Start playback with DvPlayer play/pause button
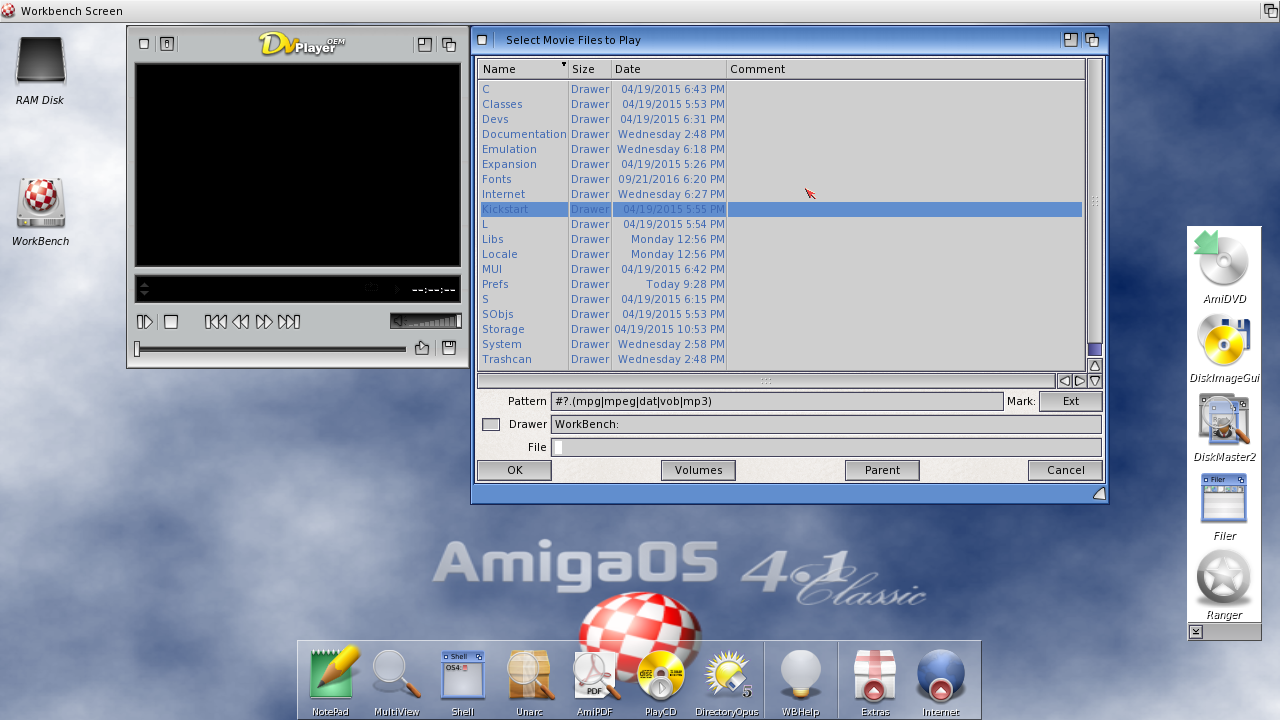 click(x=145, y=322)
